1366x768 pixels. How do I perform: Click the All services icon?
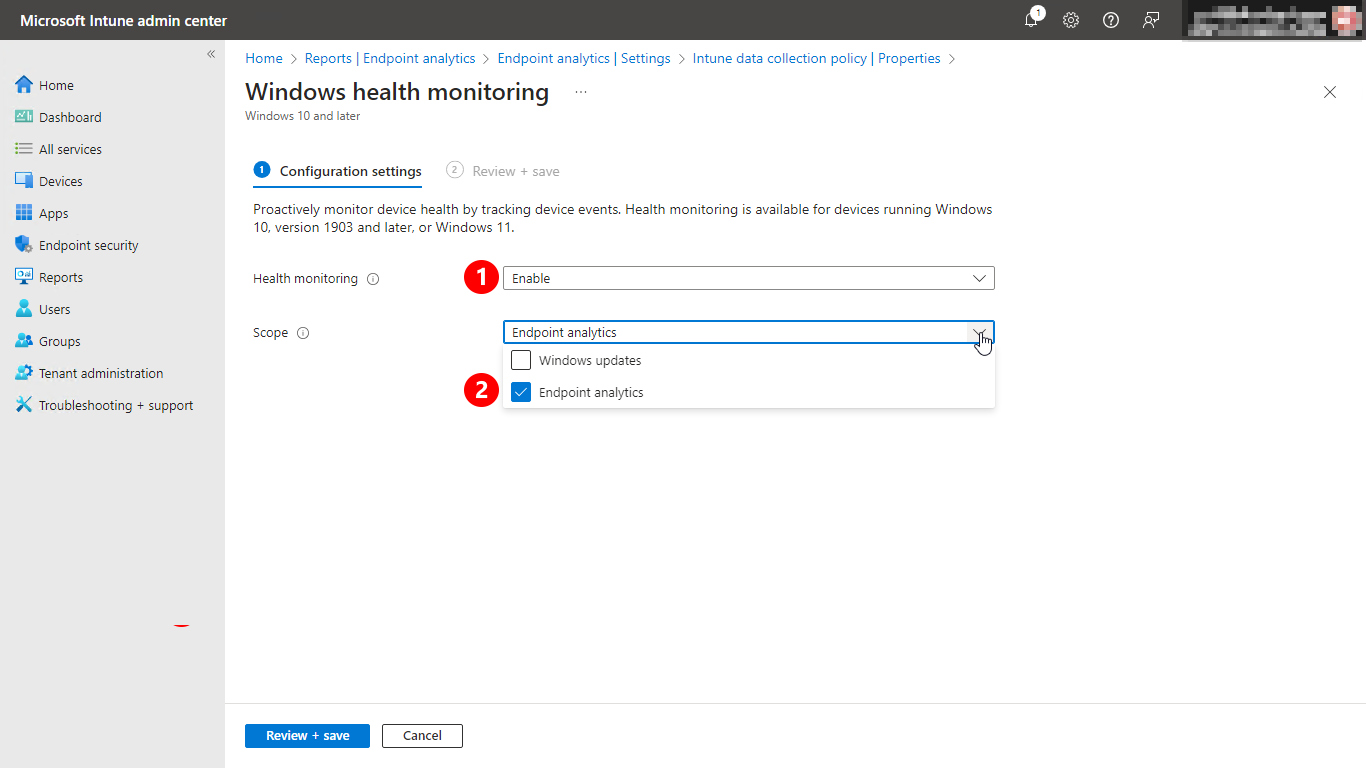click(24, 149)
